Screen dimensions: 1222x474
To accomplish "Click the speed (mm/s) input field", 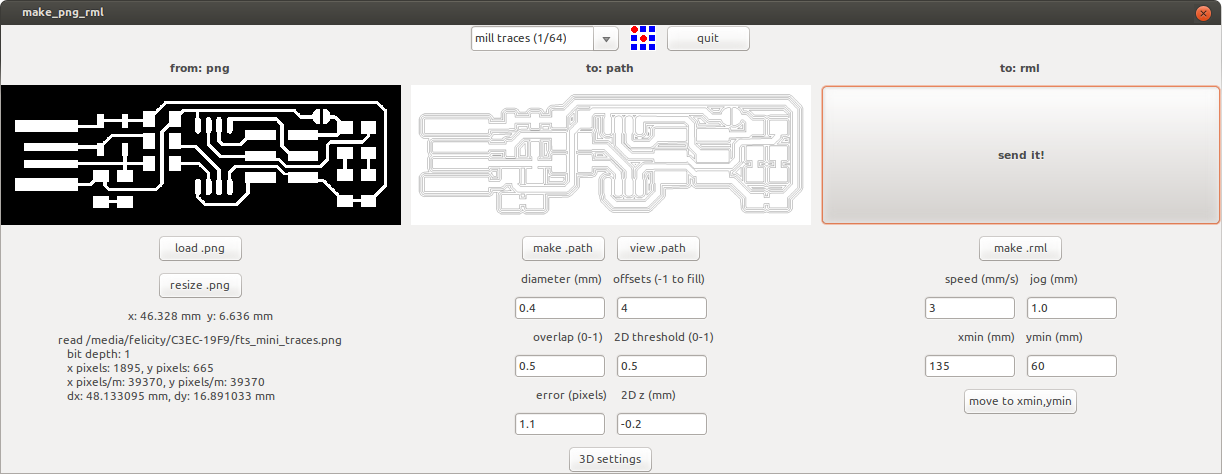I will 970,308.
